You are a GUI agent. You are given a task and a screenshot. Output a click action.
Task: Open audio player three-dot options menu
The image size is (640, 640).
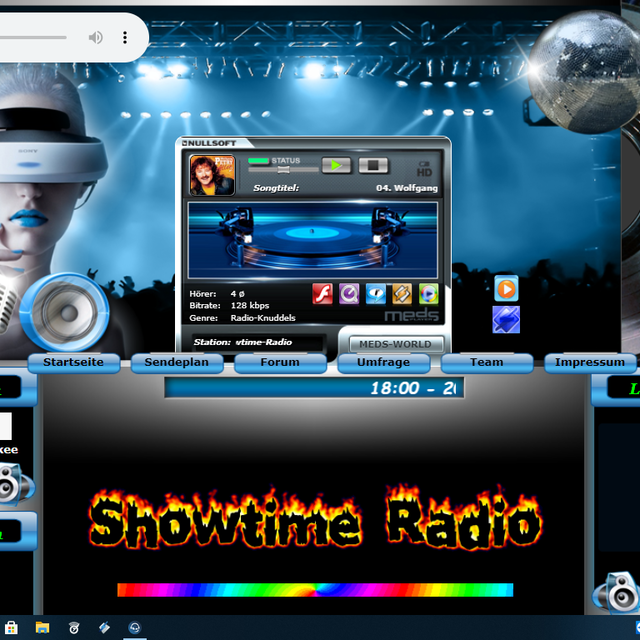(x=125, y=38)
